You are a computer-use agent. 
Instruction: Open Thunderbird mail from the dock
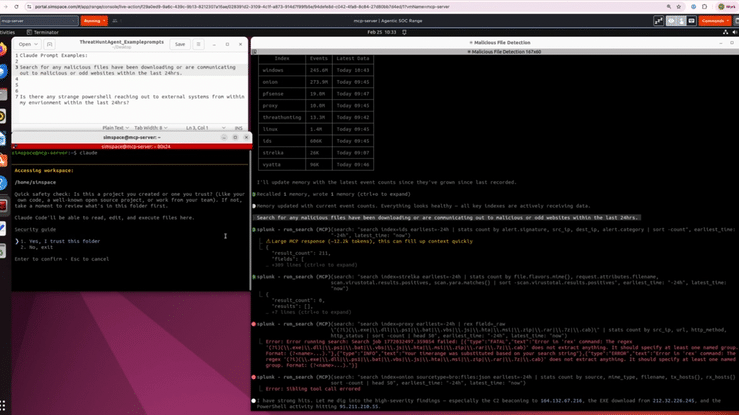coord(4,72)
